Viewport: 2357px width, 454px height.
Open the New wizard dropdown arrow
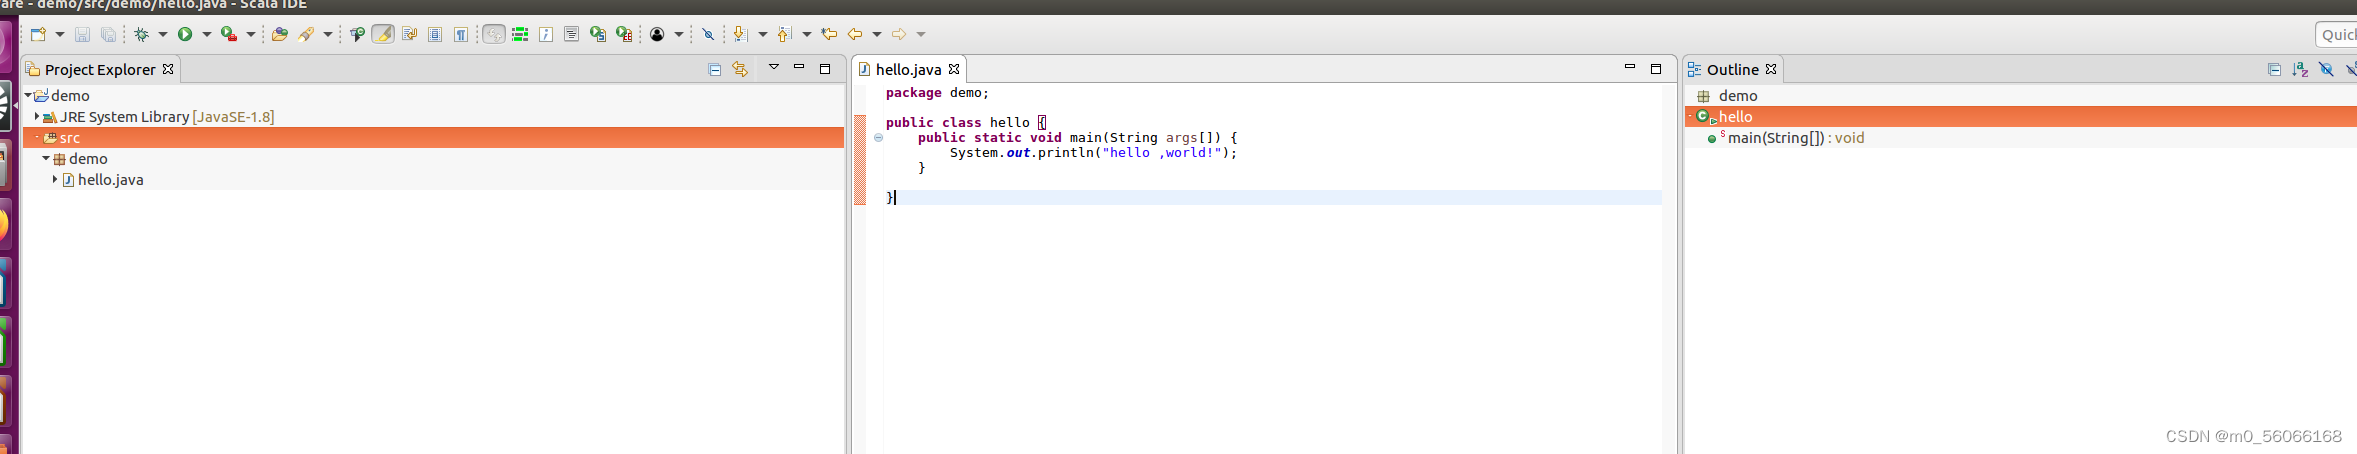60,34
